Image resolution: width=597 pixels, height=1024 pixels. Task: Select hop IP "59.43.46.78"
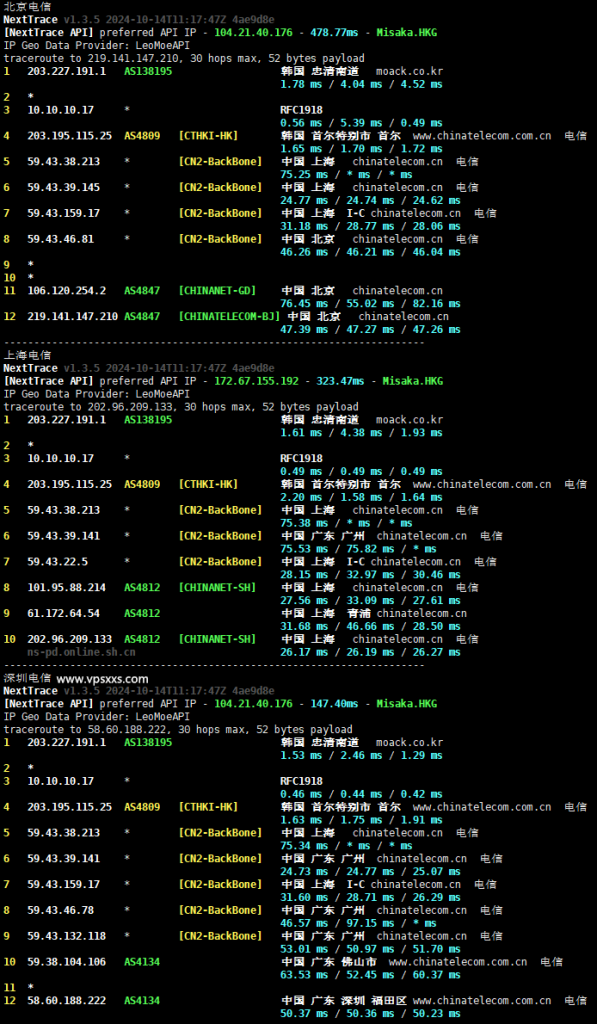click(x=61, y=910)
